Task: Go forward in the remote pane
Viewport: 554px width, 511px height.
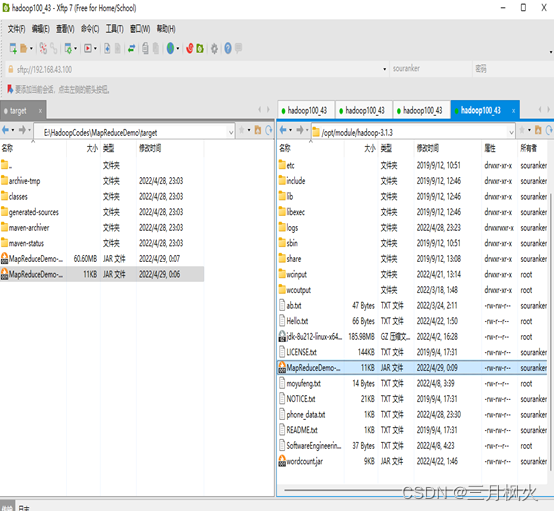Action: [x=300, y=130]
